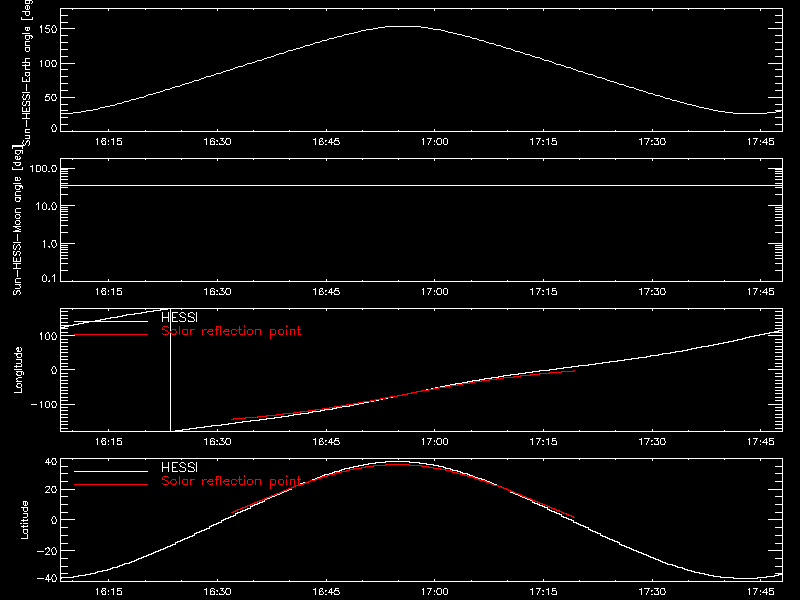Screen dimensions: 800x600
Task: Click red Solar reflection point label in Latitude plot
Action: pos(231,481)
